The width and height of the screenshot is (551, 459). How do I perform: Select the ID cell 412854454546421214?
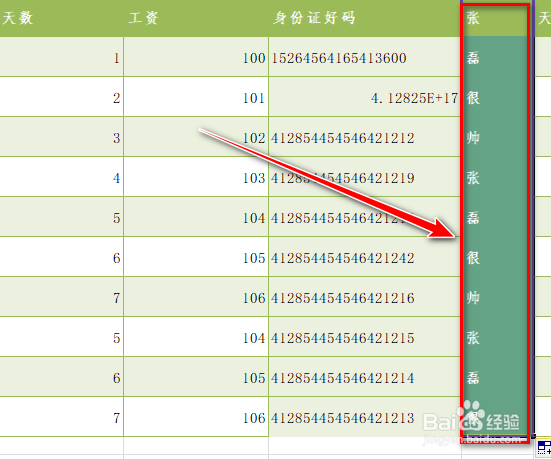click(x=365, y=377)
